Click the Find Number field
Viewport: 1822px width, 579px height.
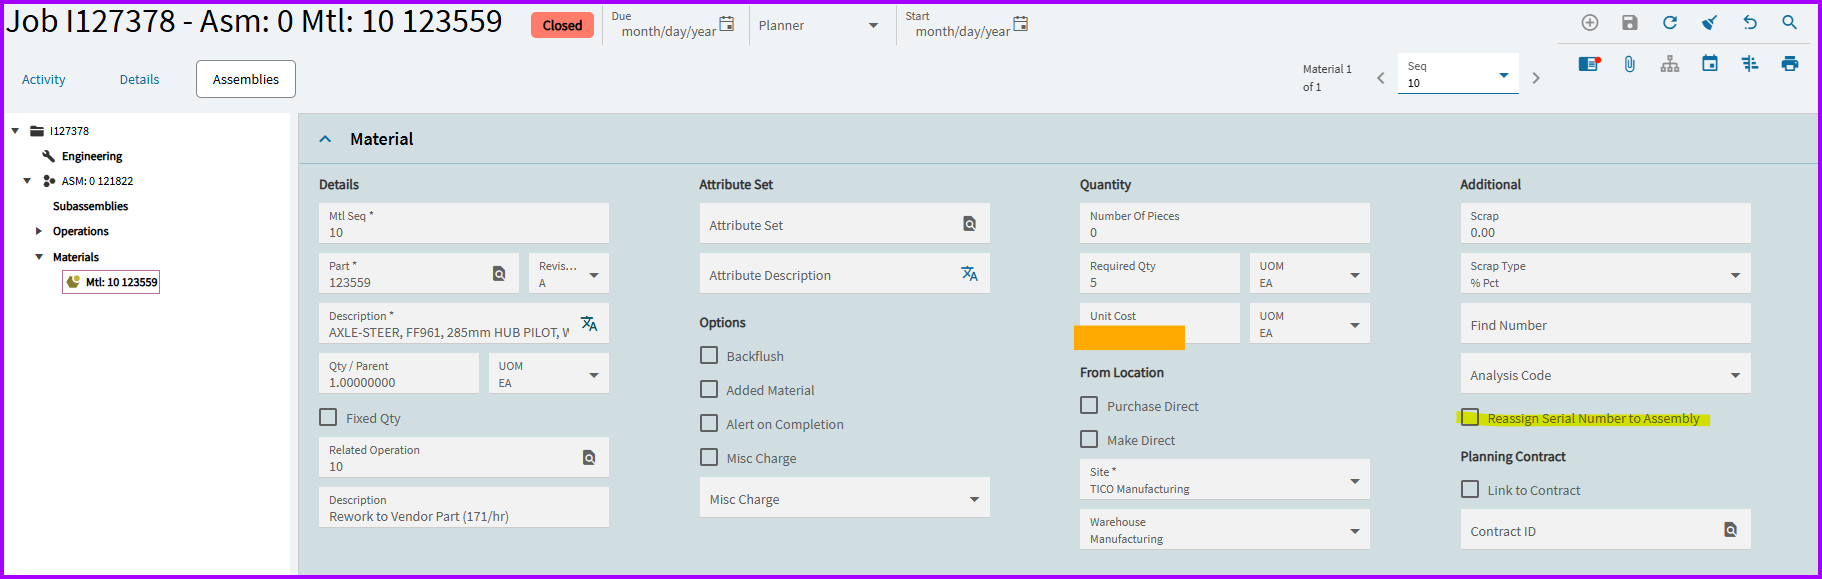1606,323
